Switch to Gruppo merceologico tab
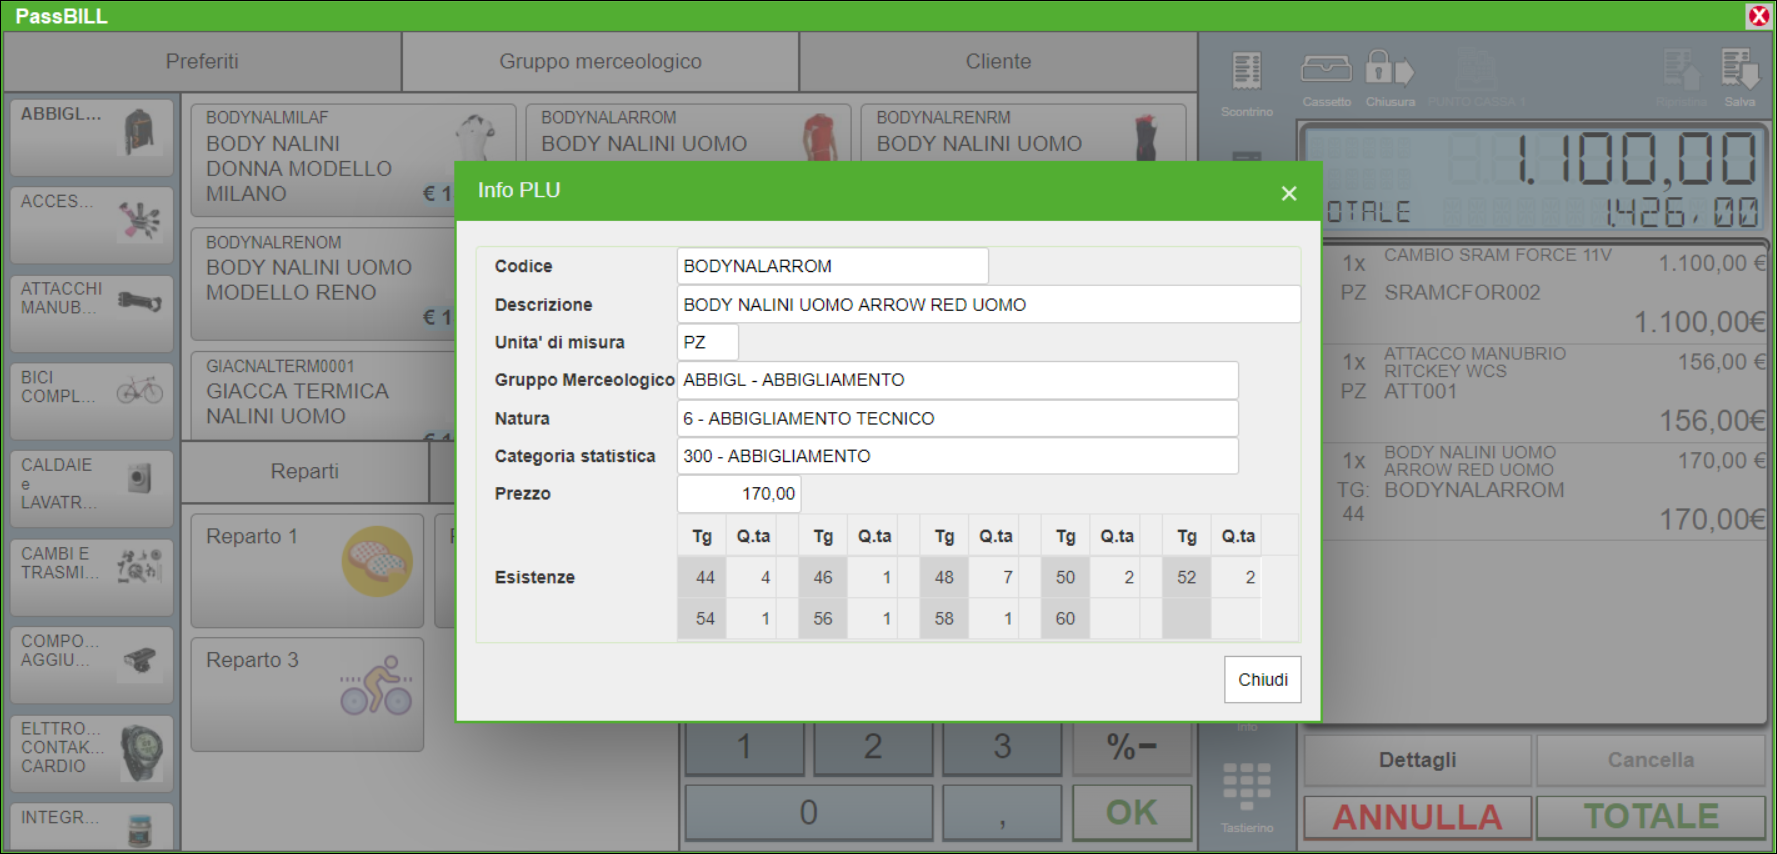 tap(600, 61)
